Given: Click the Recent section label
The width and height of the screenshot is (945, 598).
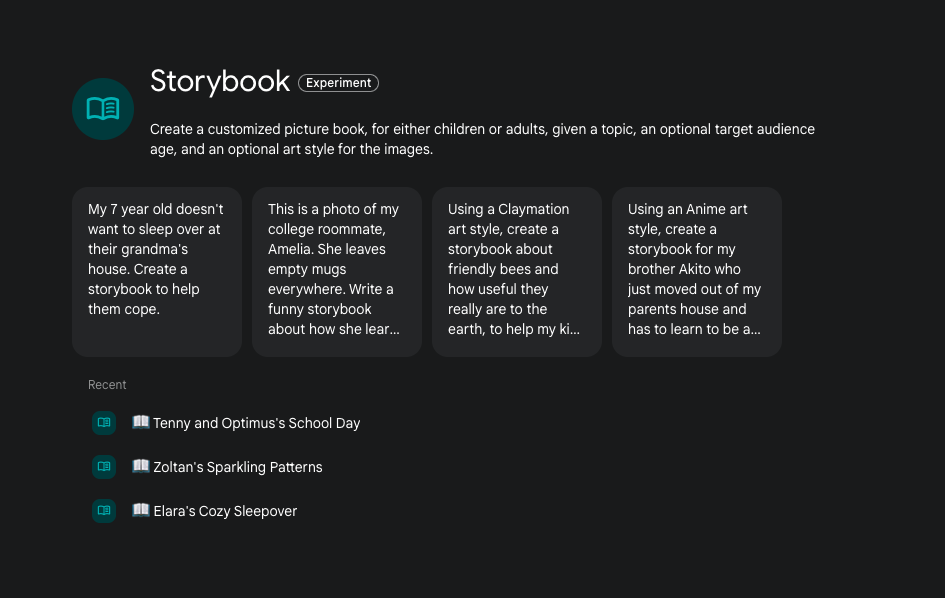Looking at the screenshot, I should 107,385.
